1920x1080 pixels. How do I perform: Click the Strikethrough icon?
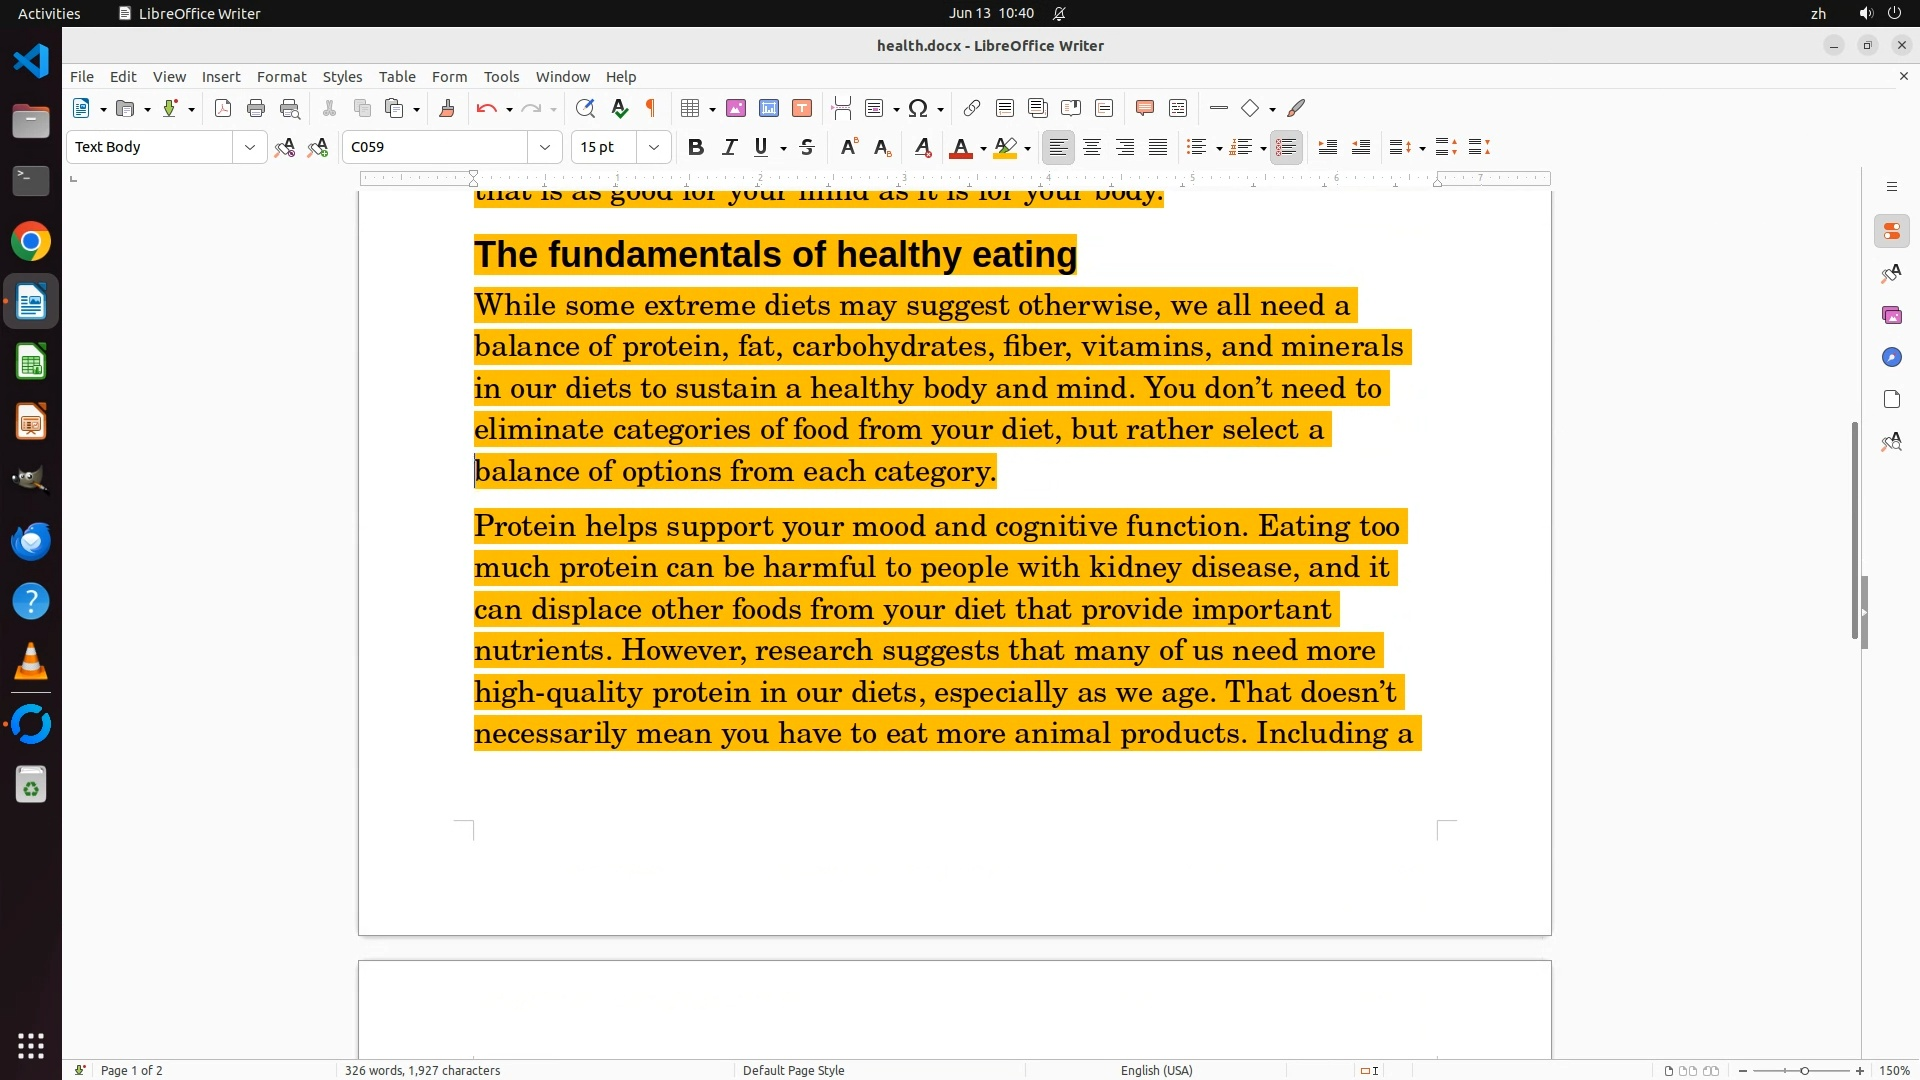tap(807, 148)
